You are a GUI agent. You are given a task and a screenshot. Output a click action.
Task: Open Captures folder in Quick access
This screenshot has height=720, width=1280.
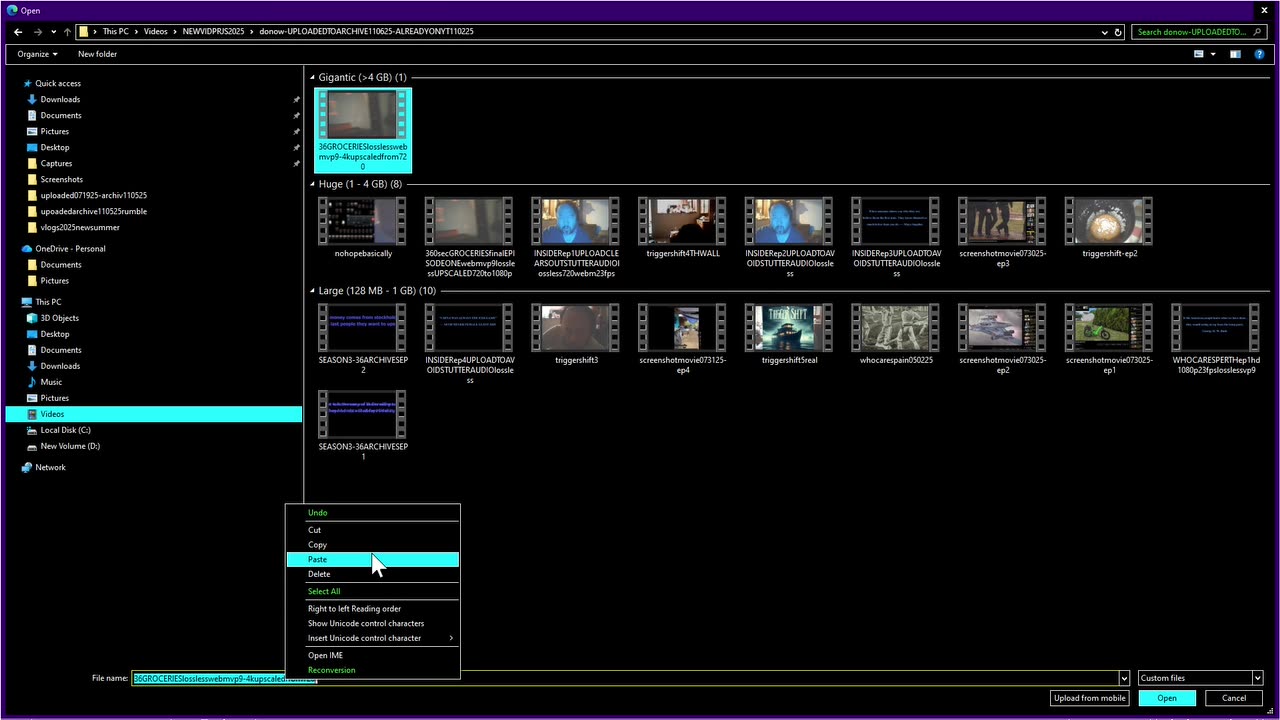pos(56,163)
